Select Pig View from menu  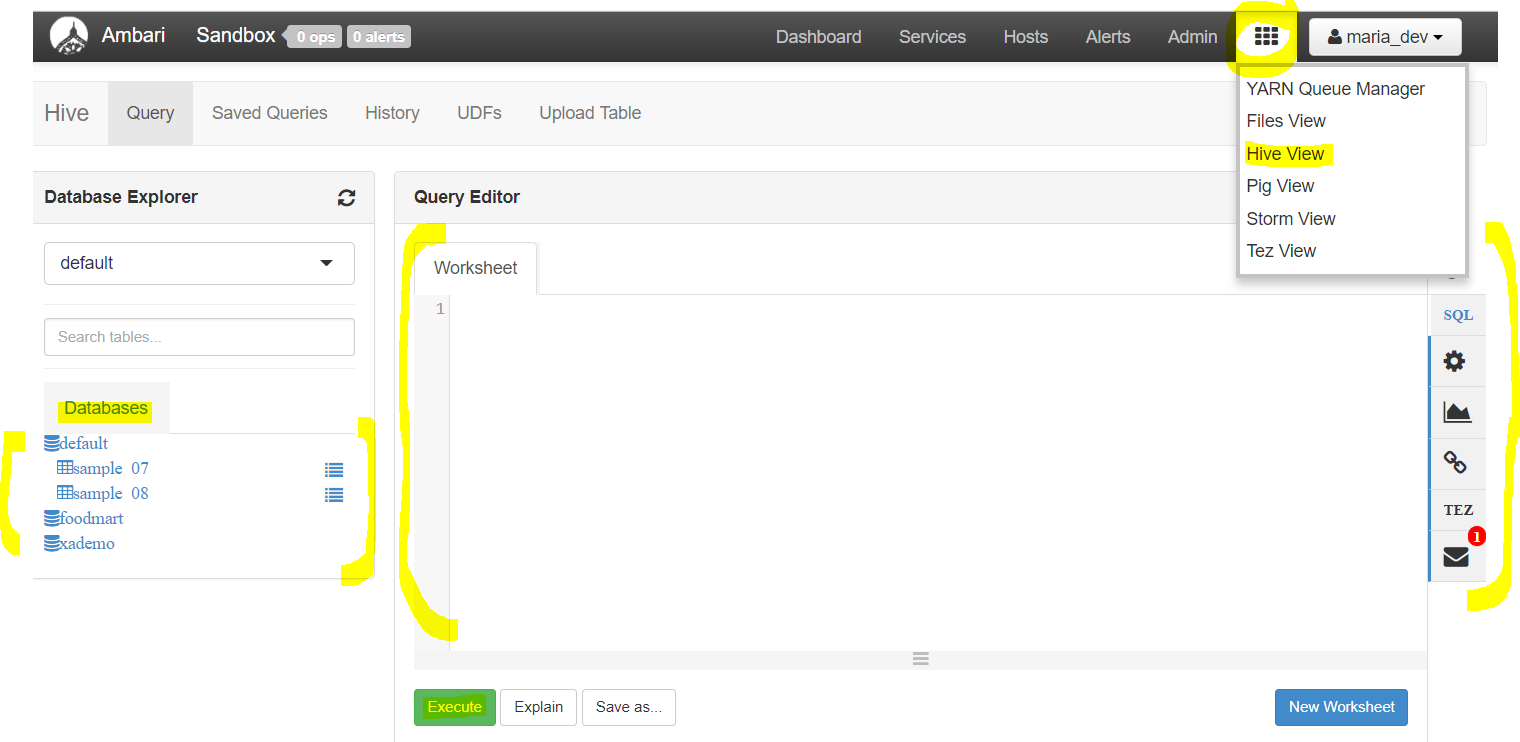1280,186
